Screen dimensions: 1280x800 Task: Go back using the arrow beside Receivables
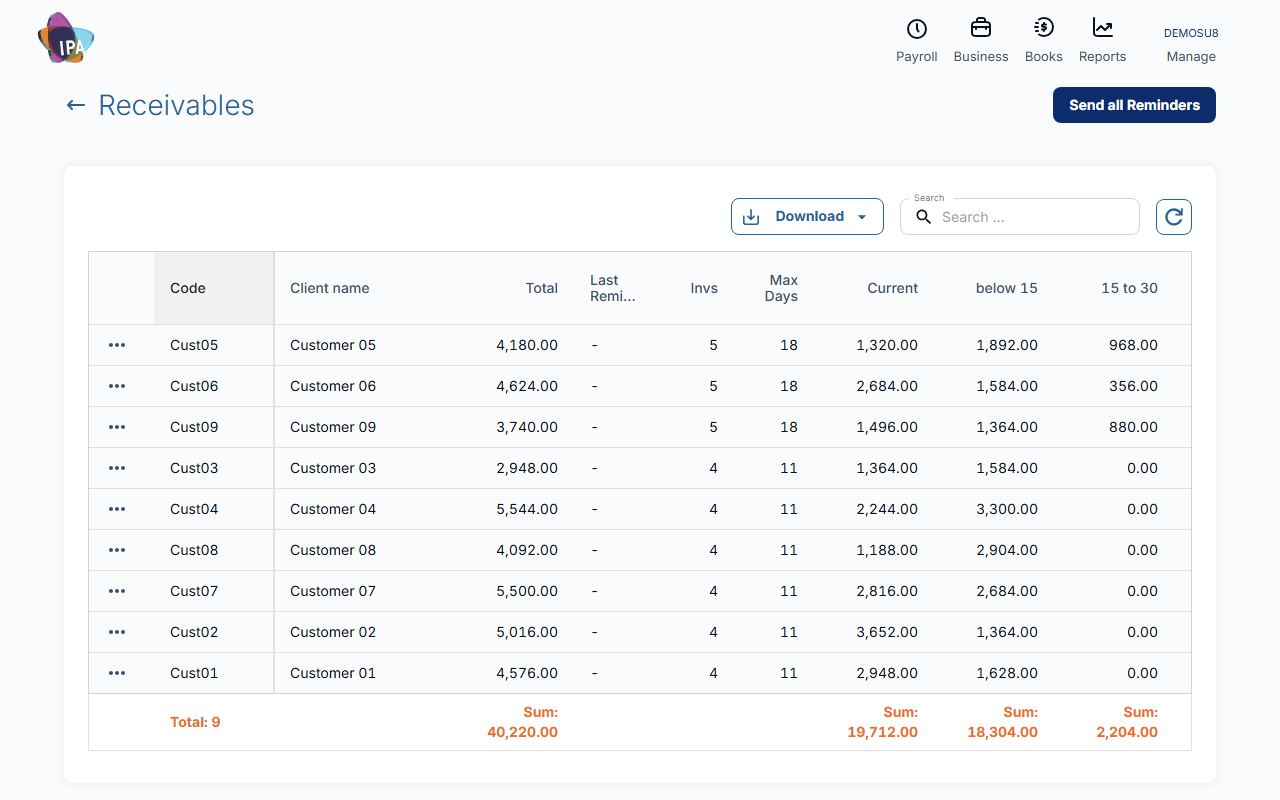[76, 105]
